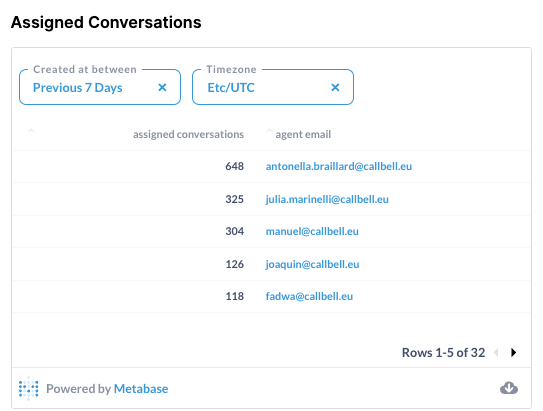Go to next page of rows
543x411 pixels.
(x=514, y=352)
